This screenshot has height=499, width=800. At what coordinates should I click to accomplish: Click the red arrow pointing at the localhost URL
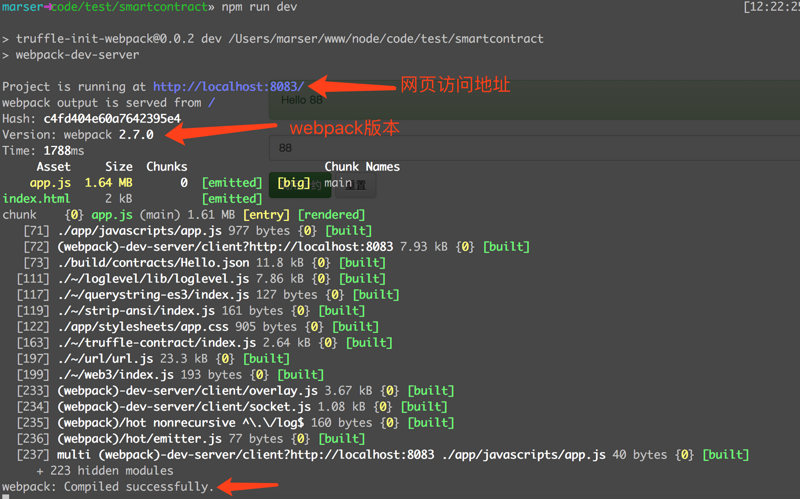(350, 87)
